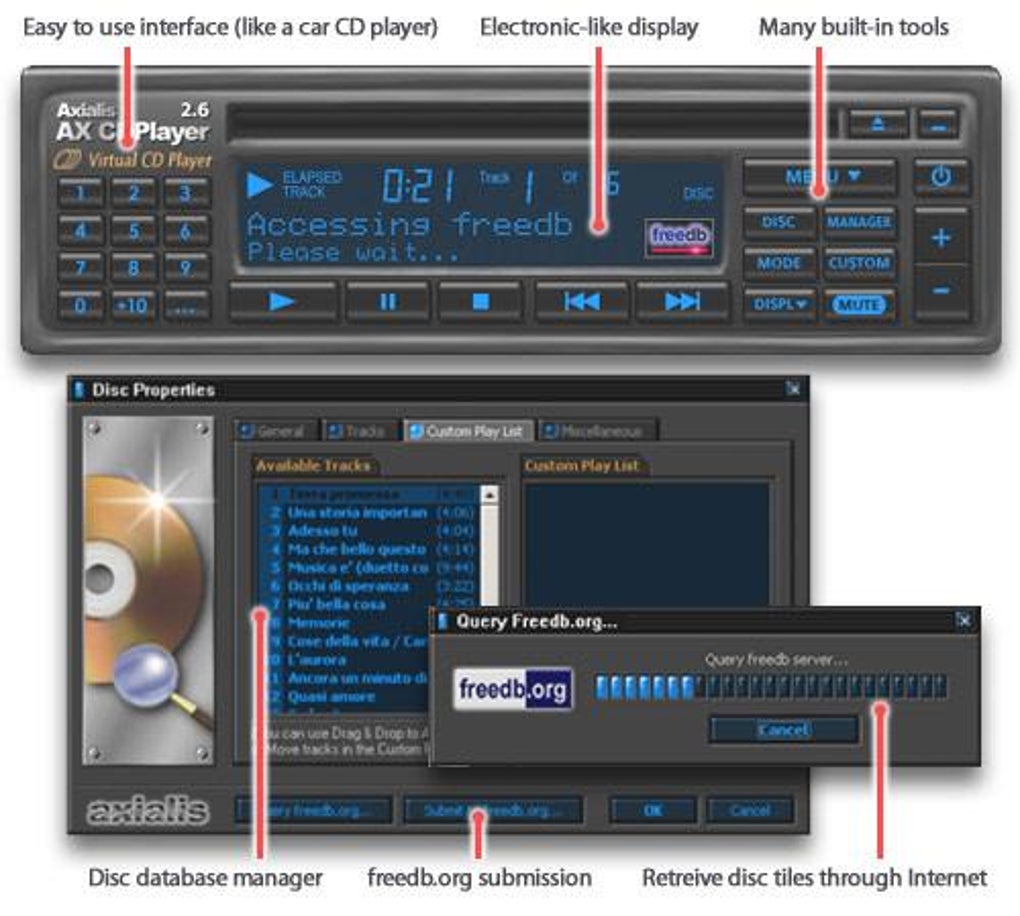Choose keypad number 7
The width and height of the screenshot is (1020, 916).
click(x=81, y=269)
